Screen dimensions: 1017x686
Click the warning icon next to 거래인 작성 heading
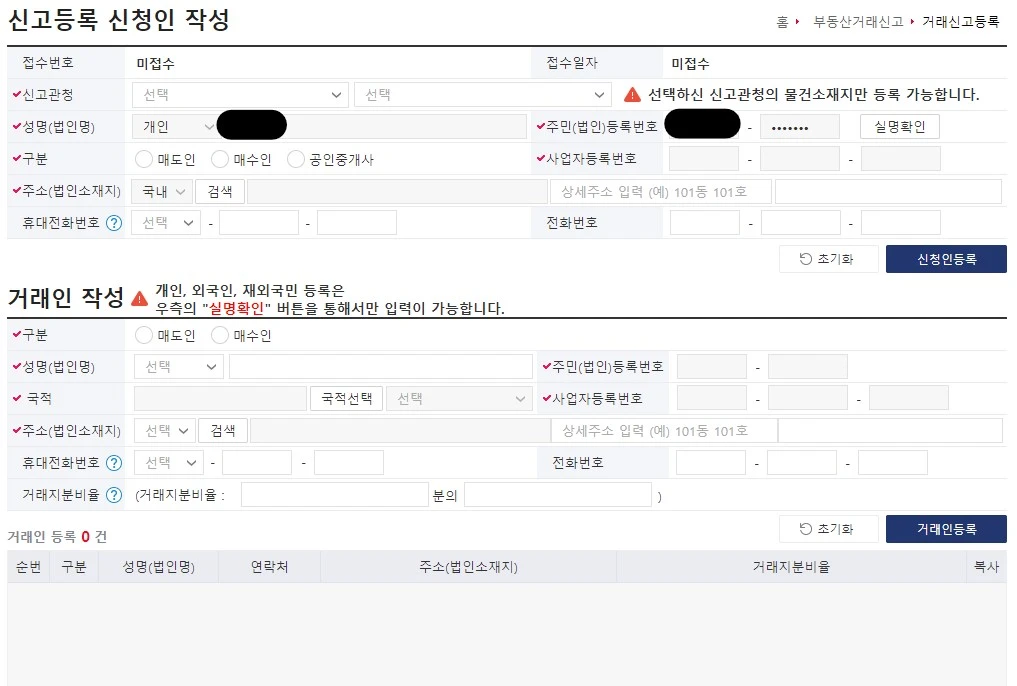click(x=141, y=297)
